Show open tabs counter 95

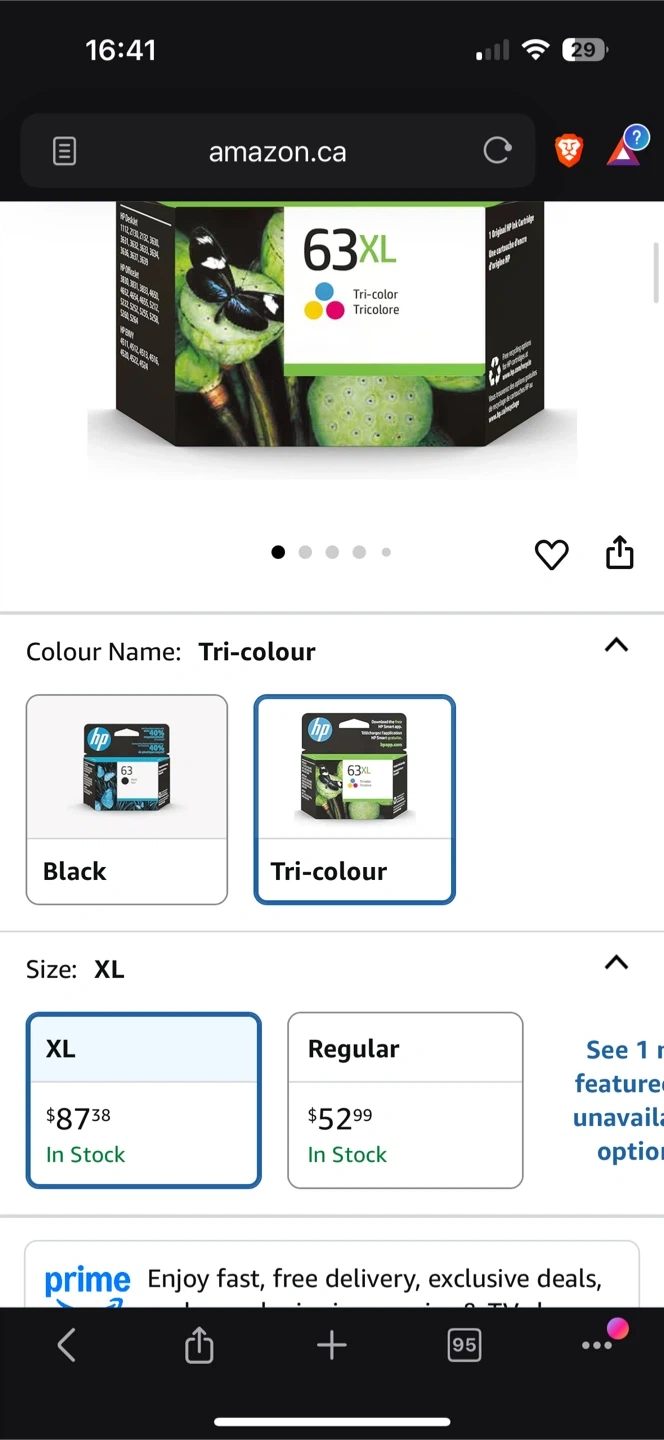pos(464,1345)
